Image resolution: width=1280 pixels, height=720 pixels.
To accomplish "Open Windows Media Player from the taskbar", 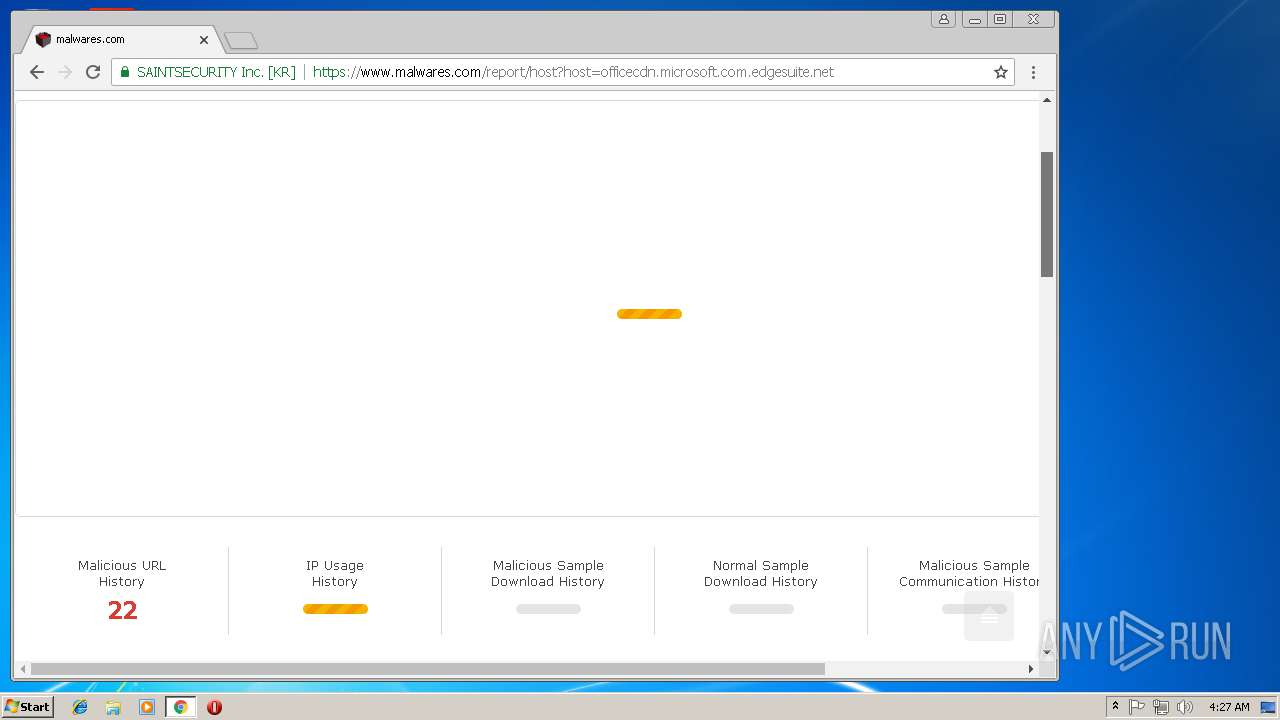I will point(147,707).
